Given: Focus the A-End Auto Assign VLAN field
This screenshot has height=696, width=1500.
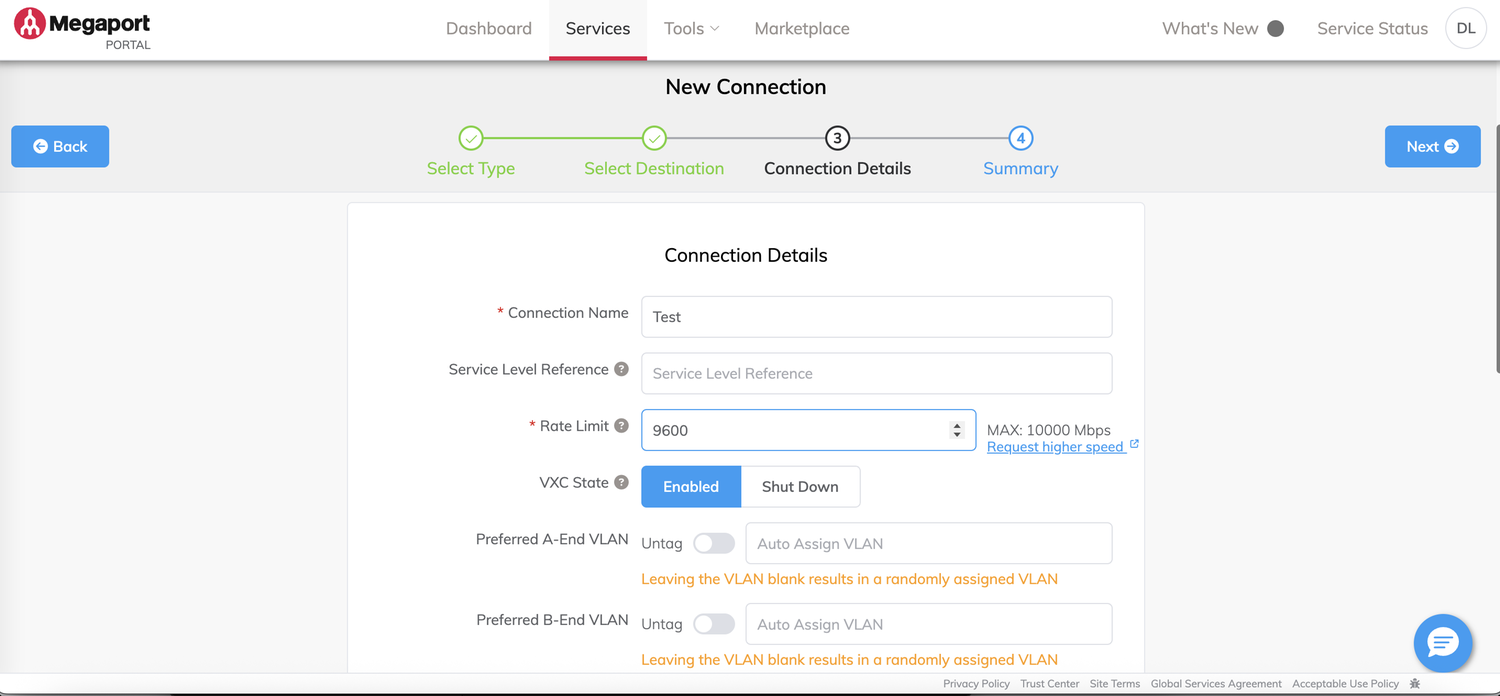Looking at the screenshot, I should (x=929, y=543).
